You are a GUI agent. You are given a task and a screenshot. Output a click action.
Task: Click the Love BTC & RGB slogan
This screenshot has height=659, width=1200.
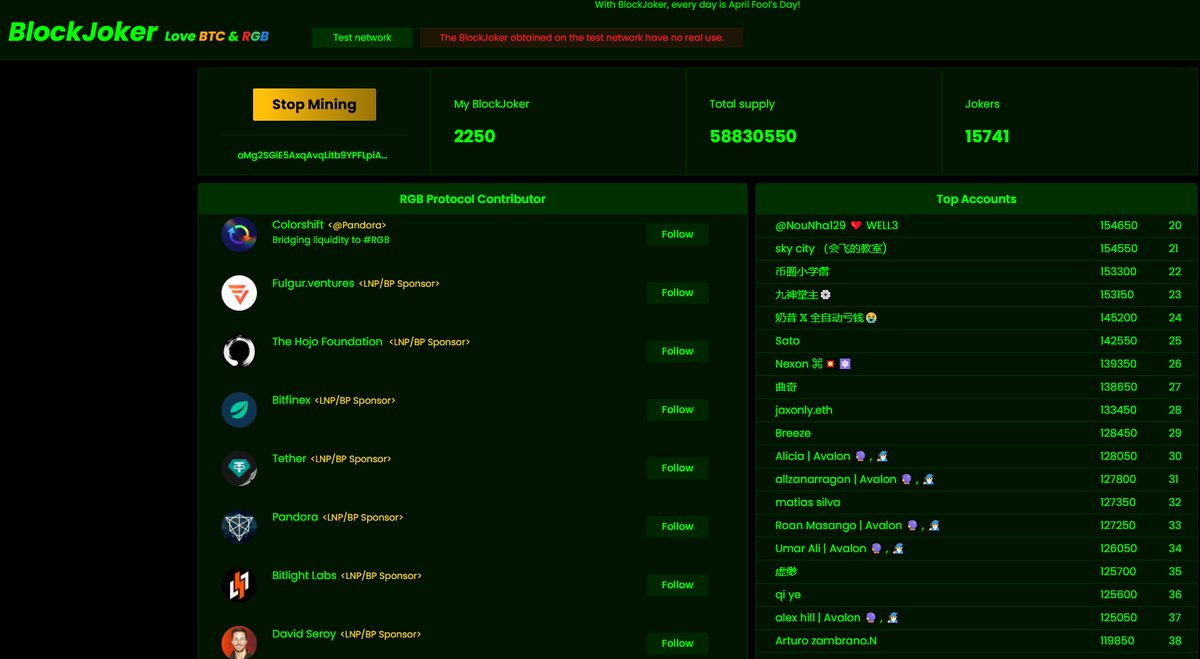pyautogui.click(x=217, y=36)
